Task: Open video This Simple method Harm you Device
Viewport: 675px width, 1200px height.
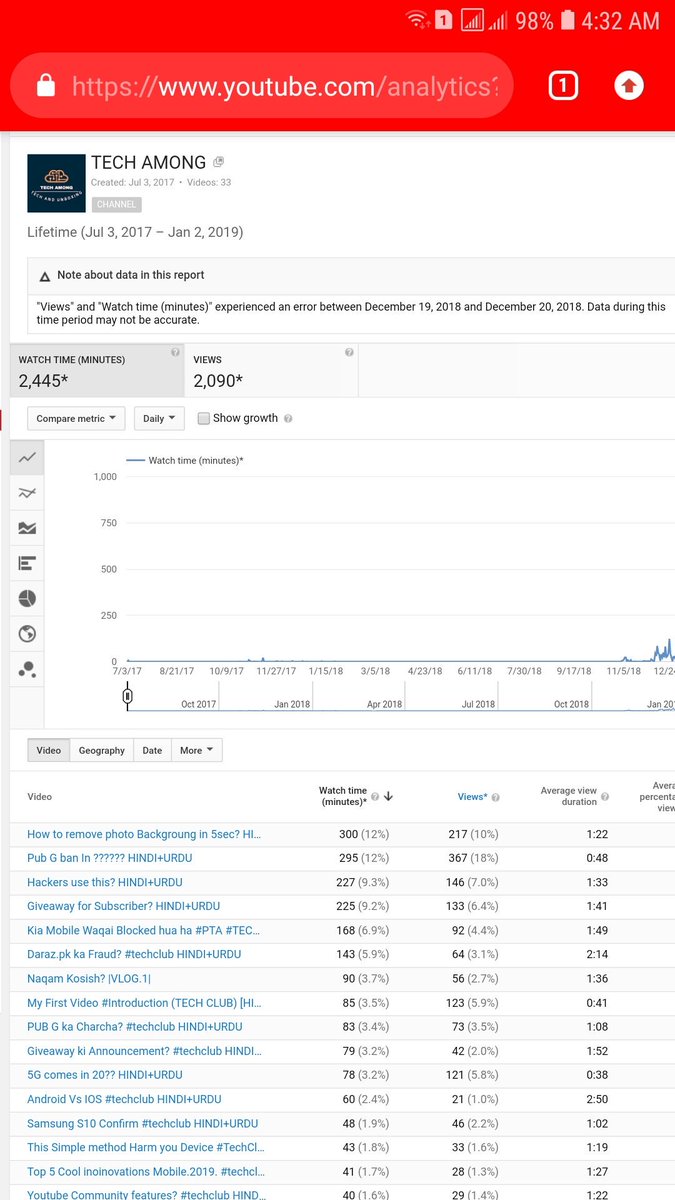Action: (x=146, y=1147)
